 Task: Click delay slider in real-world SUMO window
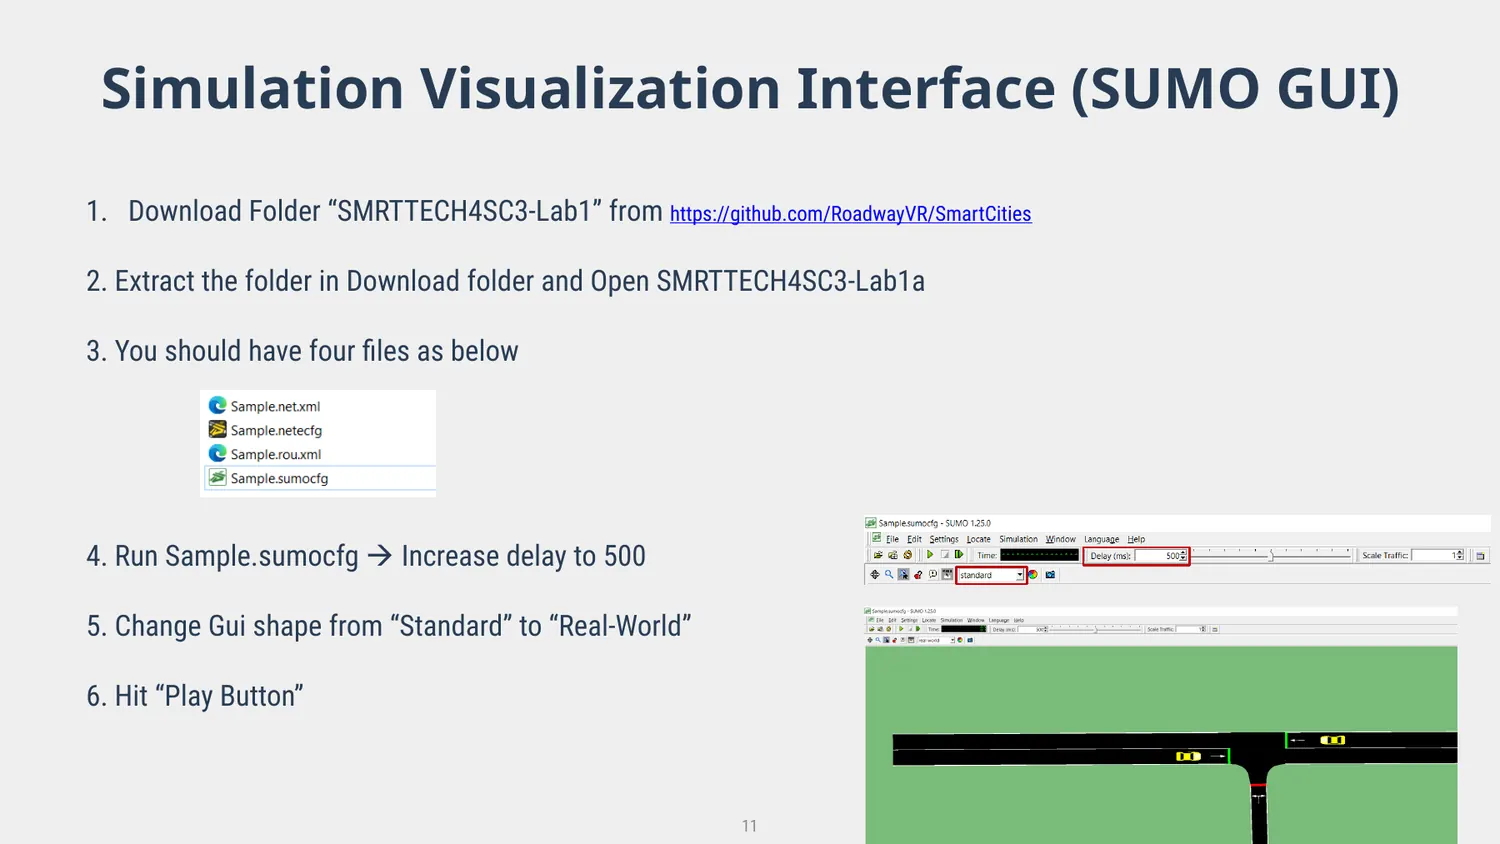tap(1096, 630)
